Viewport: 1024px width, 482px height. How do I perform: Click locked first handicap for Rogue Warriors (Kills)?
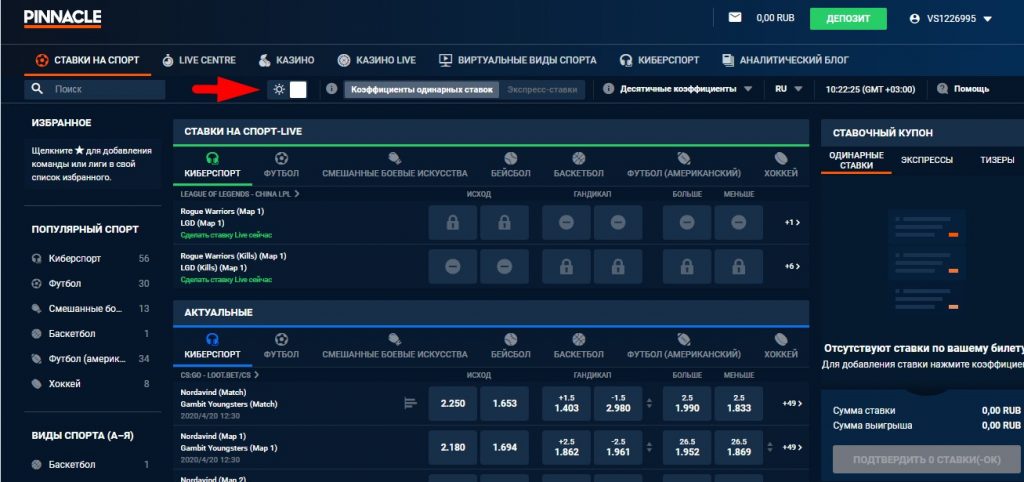click(566, 266)
